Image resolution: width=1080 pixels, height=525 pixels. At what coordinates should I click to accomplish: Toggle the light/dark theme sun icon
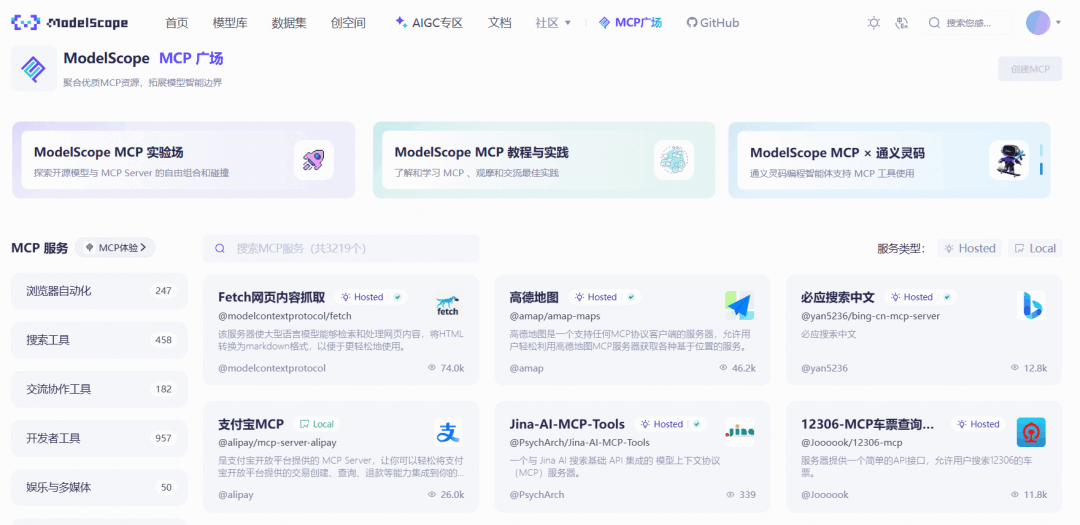click(873, 23)
